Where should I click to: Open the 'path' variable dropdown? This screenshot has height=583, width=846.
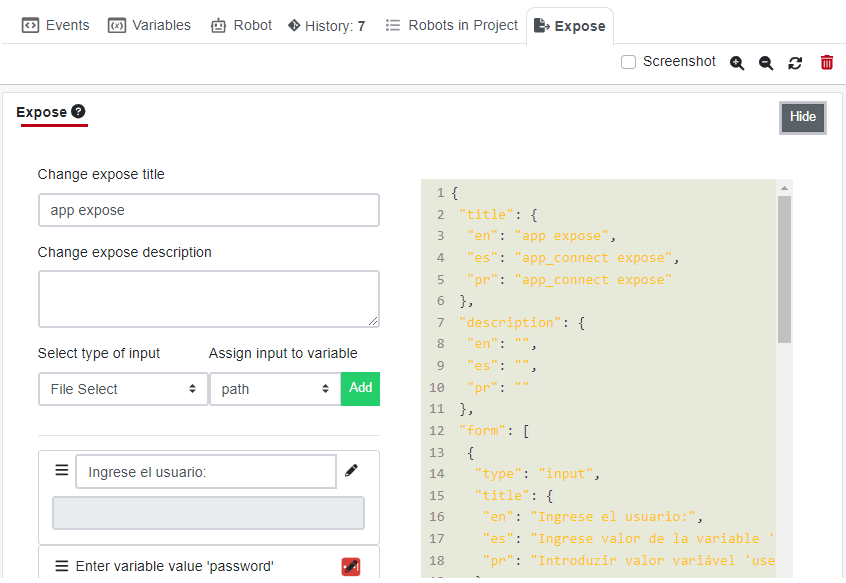274,388
